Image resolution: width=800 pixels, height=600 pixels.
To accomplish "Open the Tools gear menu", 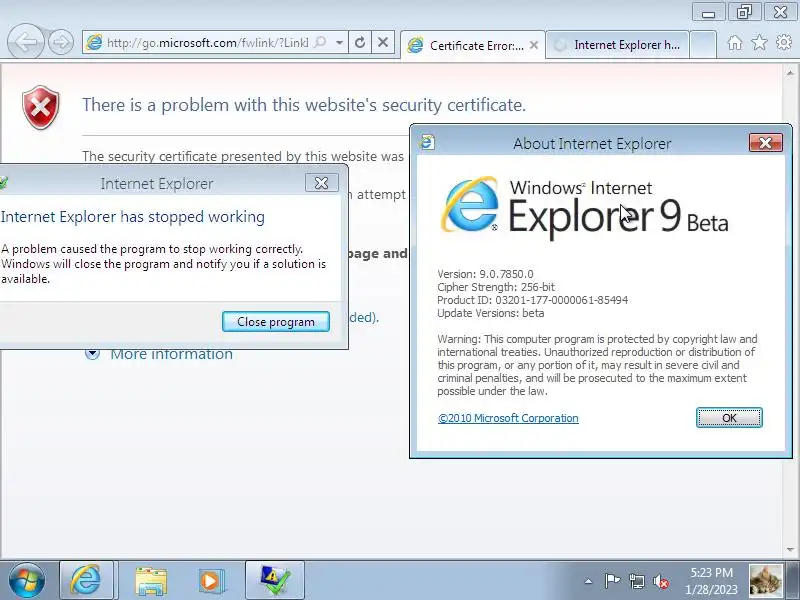I will [784, 42].
